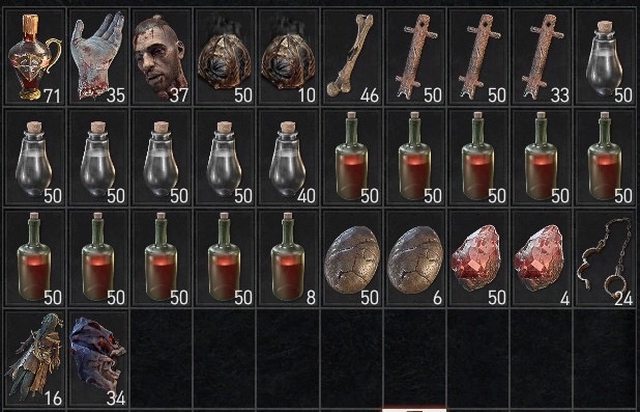Click the severed hand item with 35
Viewport: 640px width, 412px height.
tap(98, 57)
